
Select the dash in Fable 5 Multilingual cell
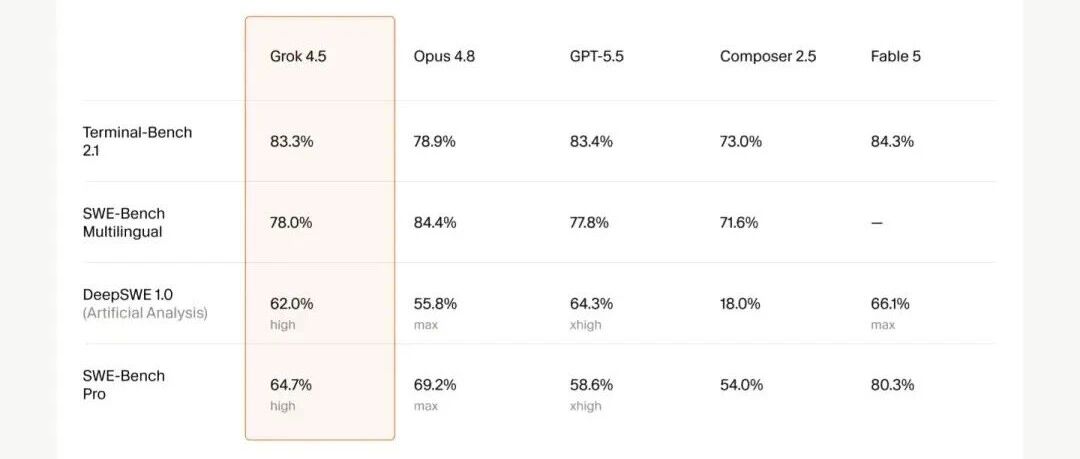(x=877, y=223)
